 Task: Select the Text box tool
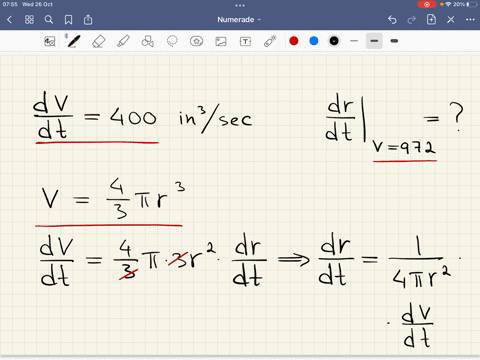[245, 41]
